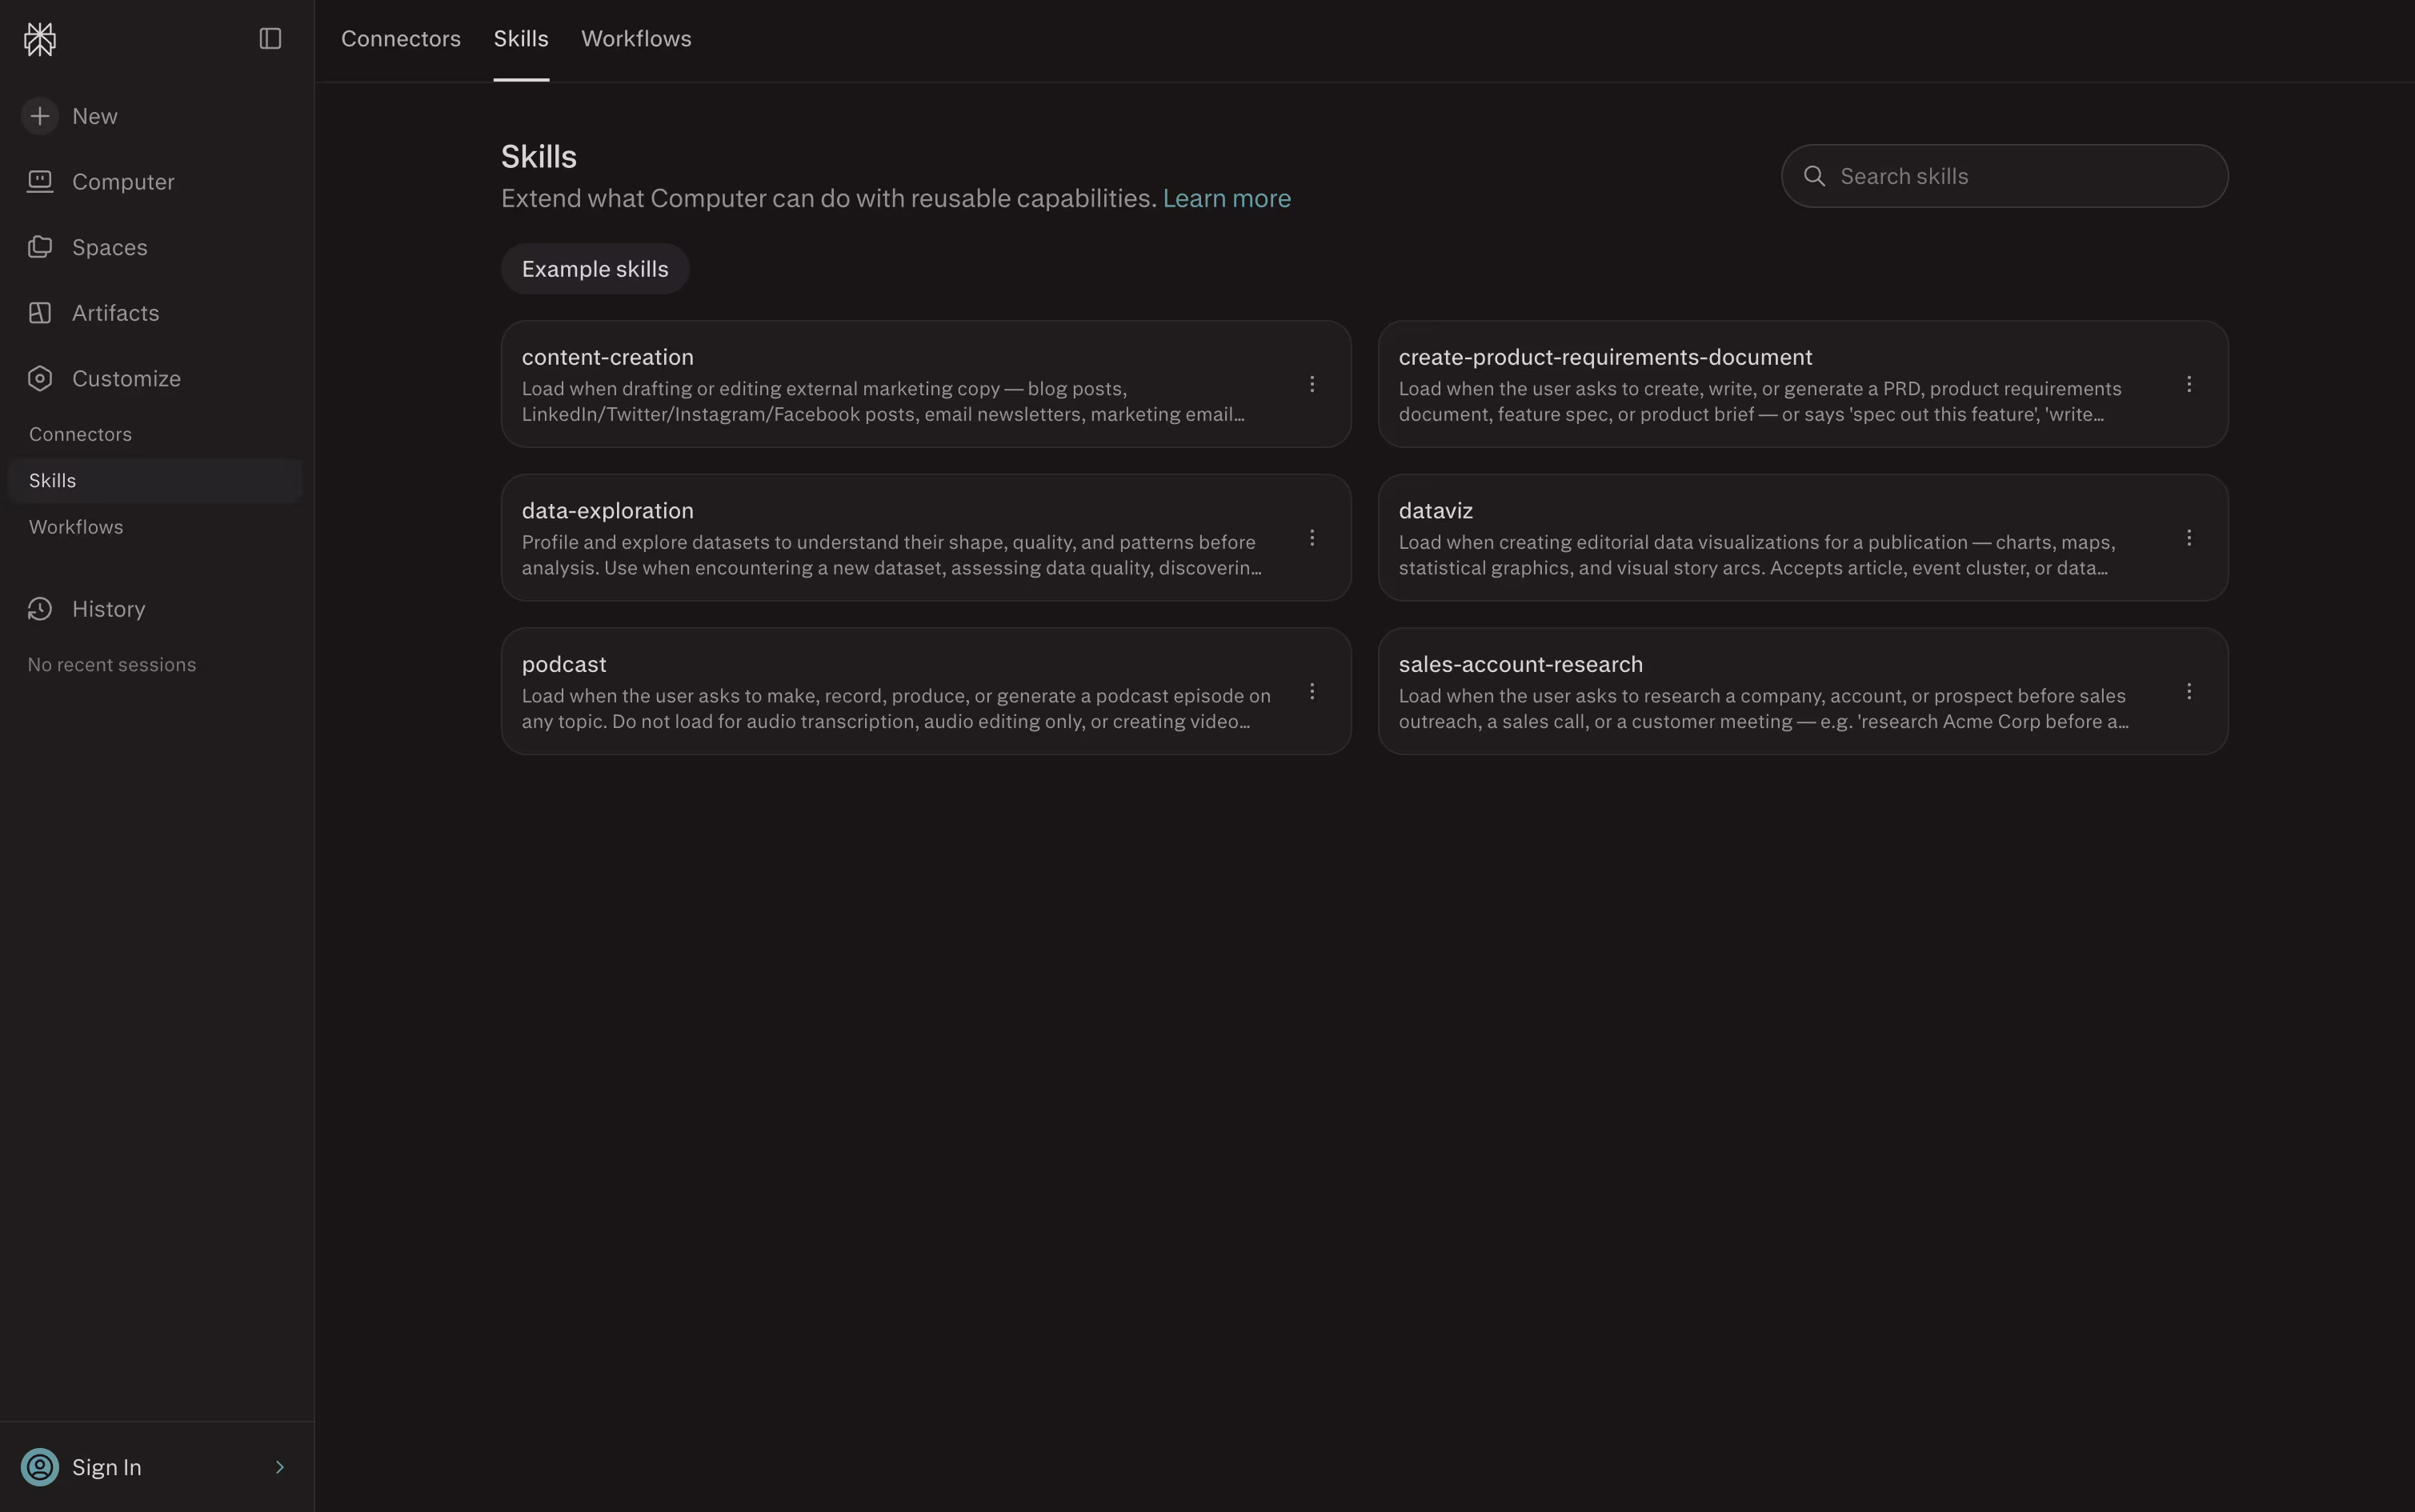Select the Skills top tab
2415x1512 pixels.
(521, 39)
